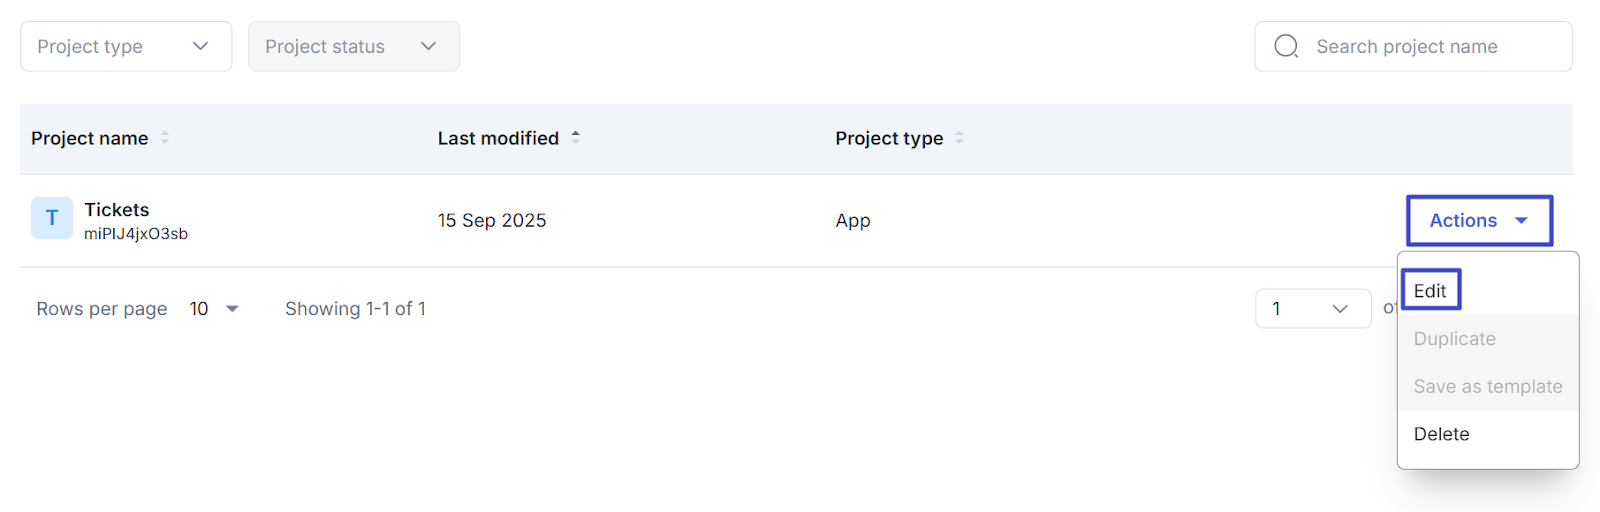Click the Tickets project avatar icon

click(52, 218)
